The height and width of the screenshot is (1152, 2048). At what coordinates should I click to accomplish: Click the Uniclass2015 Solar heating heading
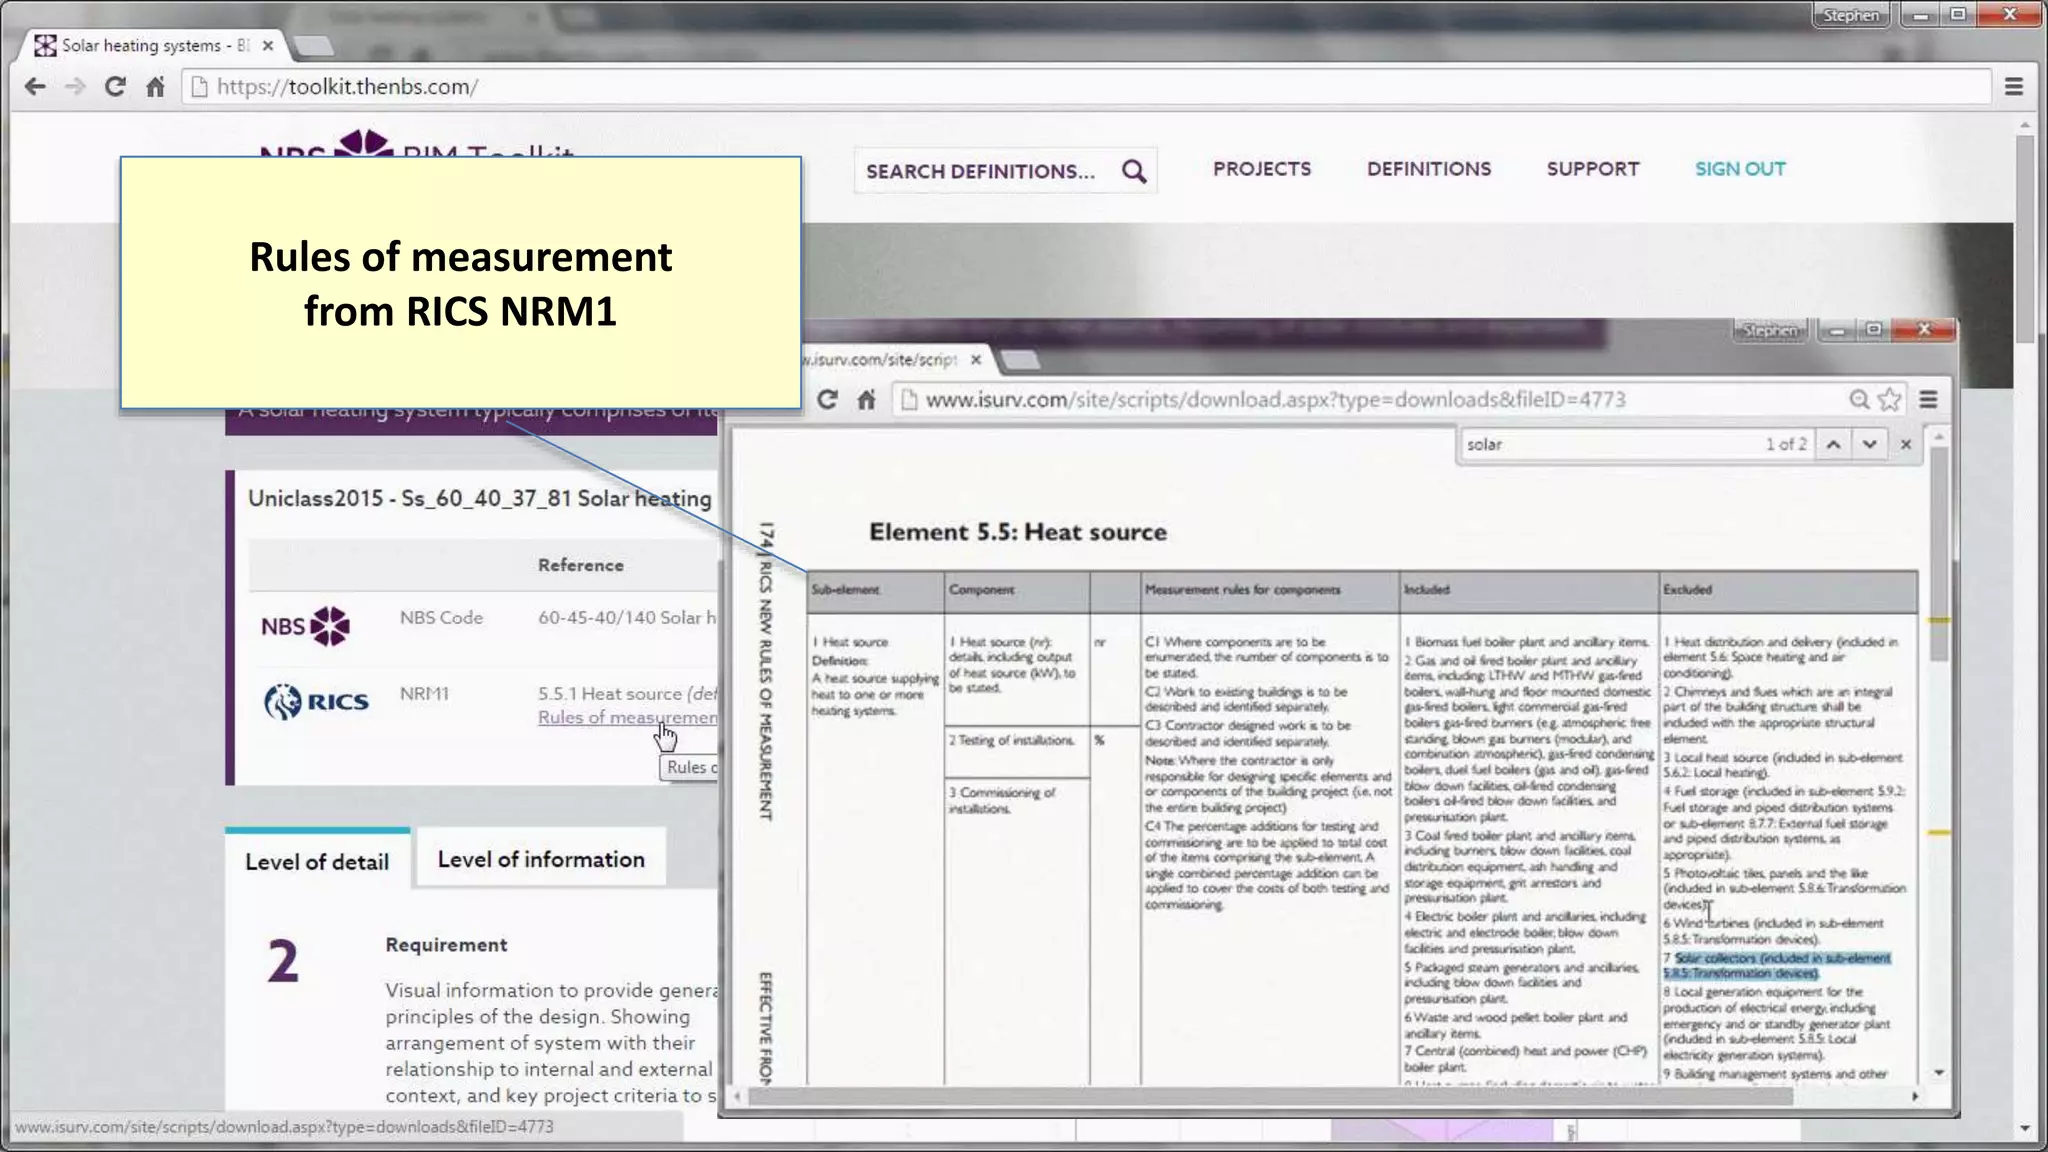[x=480, y=498]
